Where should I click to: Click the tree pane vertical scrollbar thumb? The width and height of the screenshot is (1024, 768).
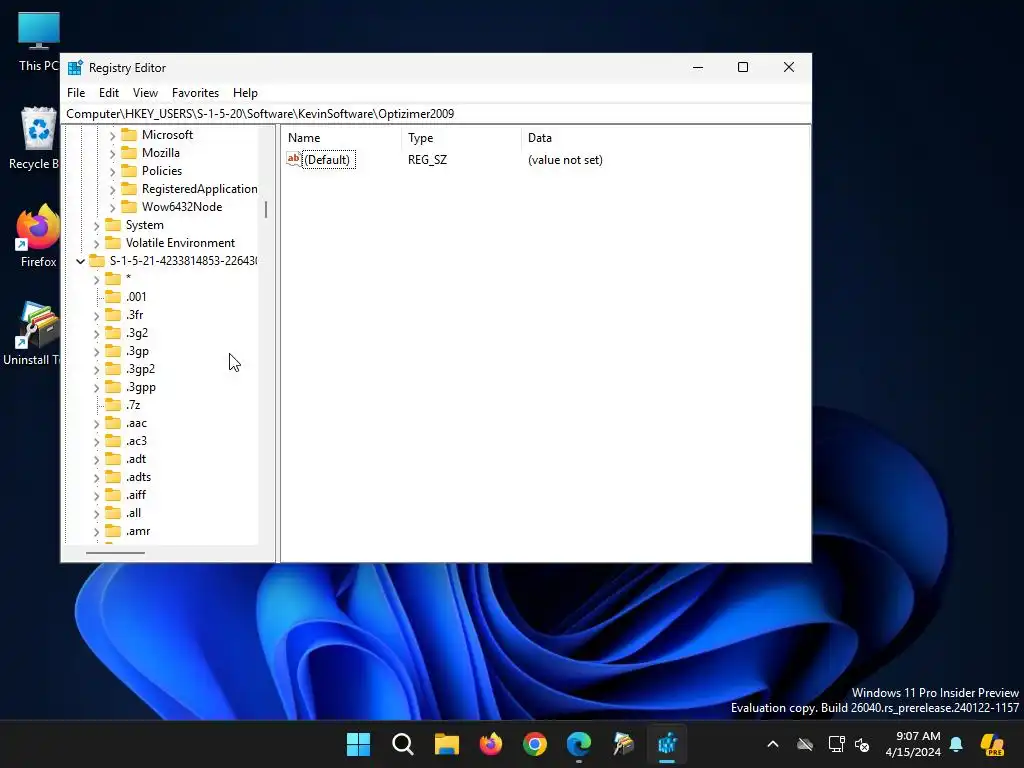pos(266,210)
